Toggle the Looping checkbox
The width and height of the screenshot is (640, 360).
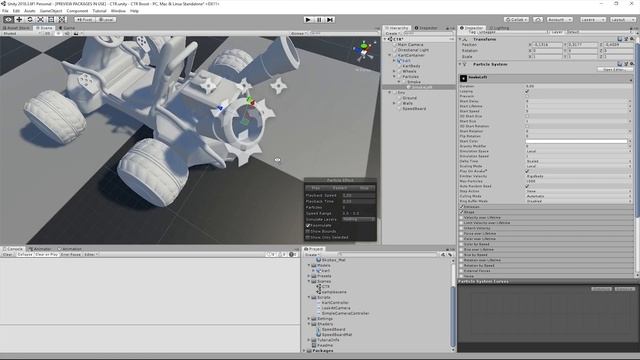[x=527, y=91]
